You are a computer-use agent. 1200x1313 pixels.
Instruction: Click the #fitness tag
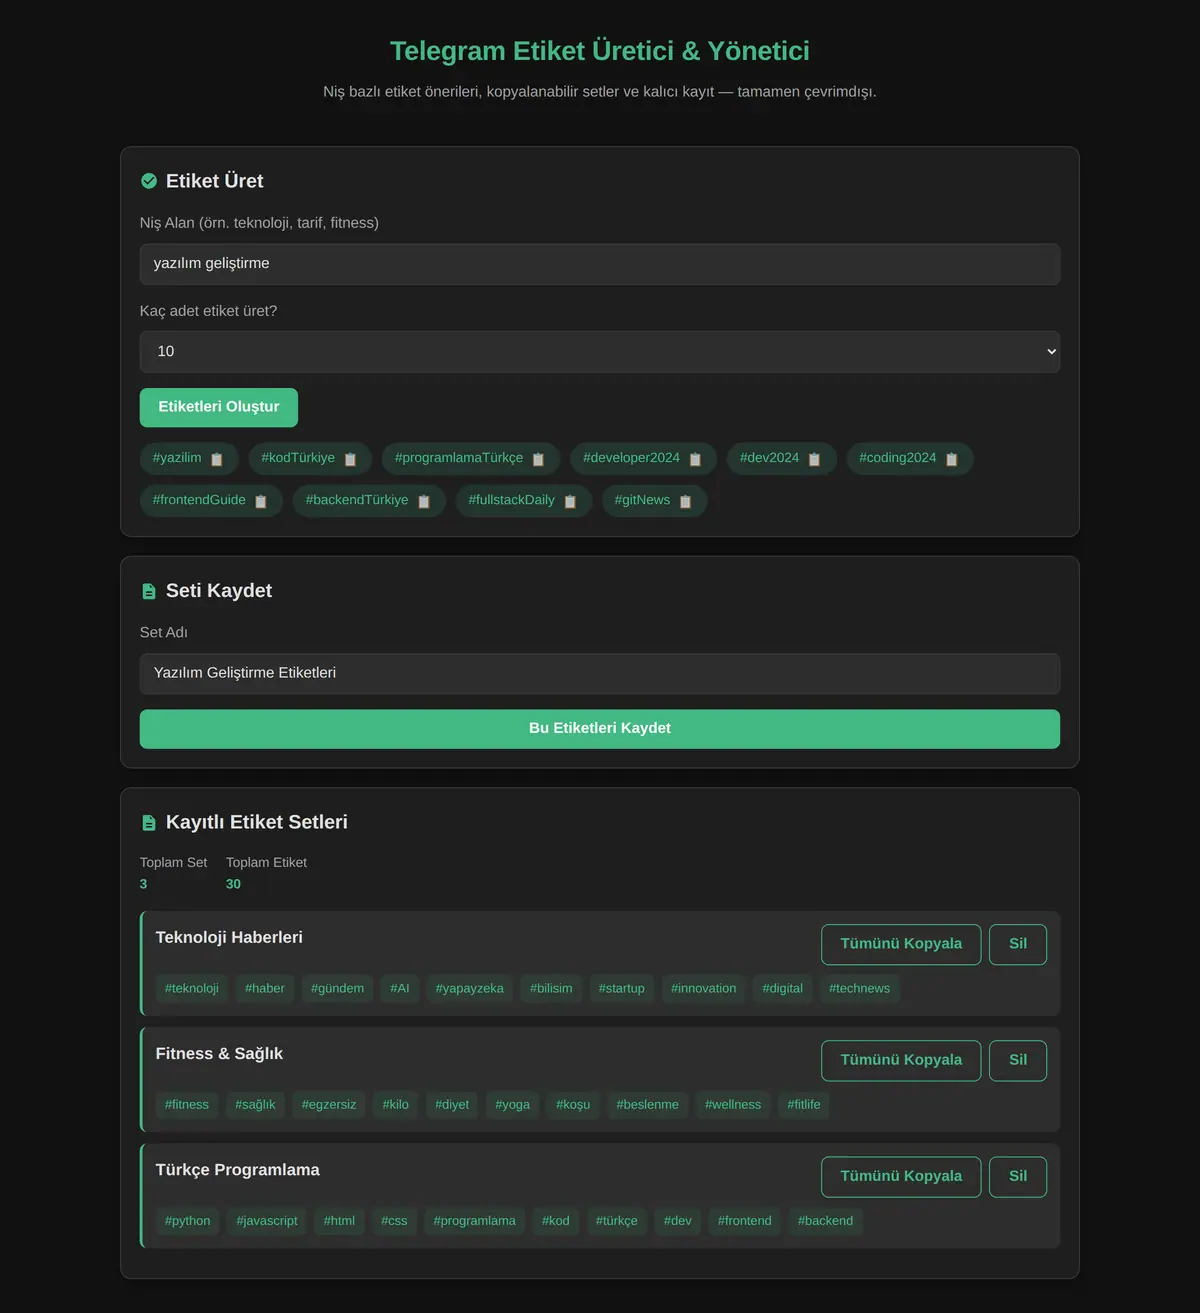click(187, 1105)
